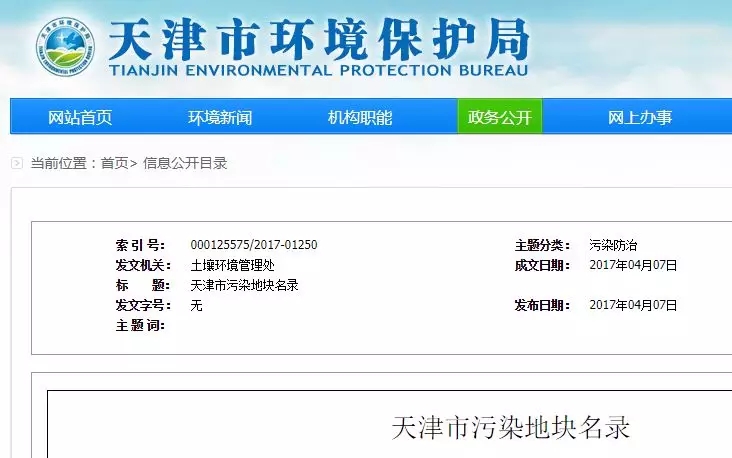
Task: Select the 机构职能 navigation item
Action: pos(360,117)
